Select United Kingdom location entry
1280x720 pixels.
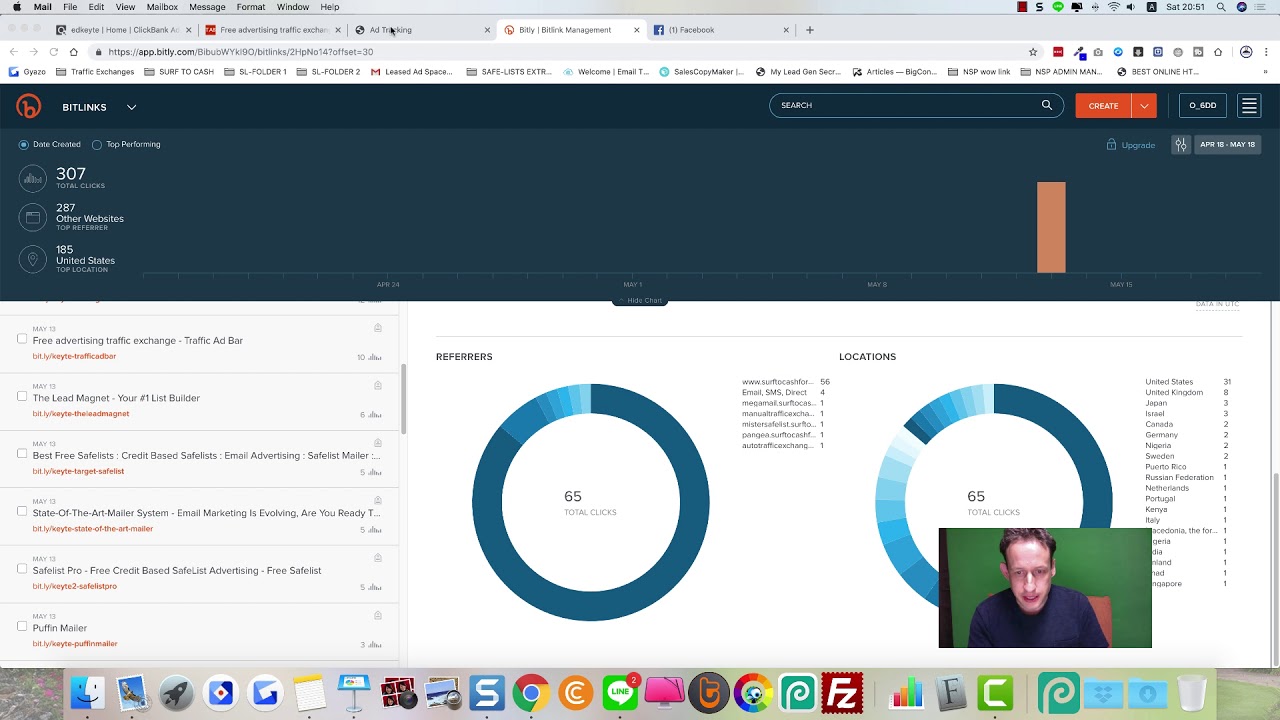(x=1174, y=392)
